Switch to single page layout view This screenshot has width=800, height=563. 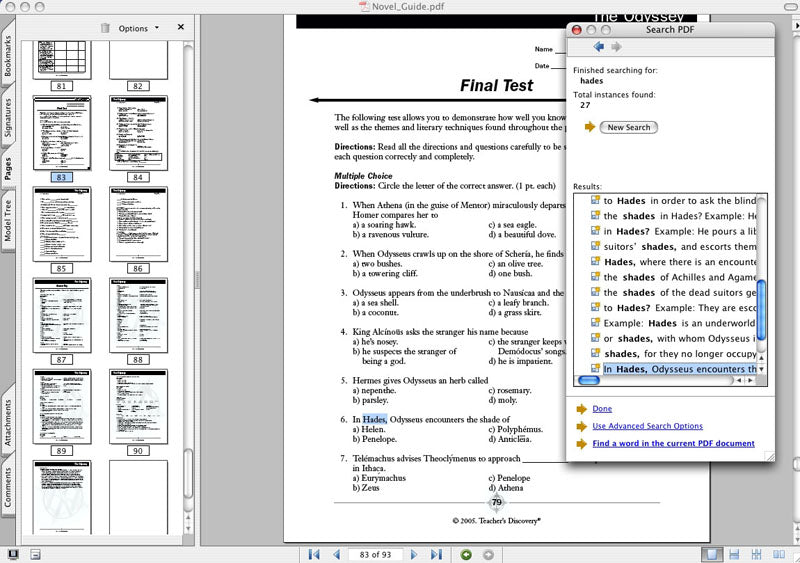pyautogui.click(x=713, y=554)
